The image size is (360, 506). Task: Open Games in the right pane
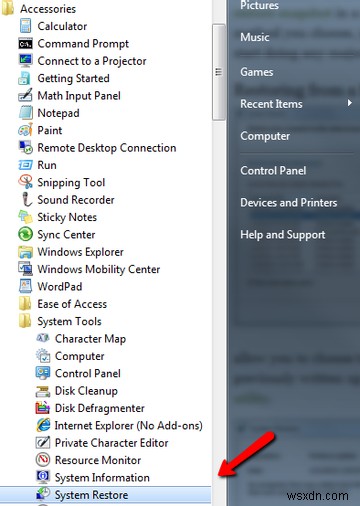pos(257,72)
